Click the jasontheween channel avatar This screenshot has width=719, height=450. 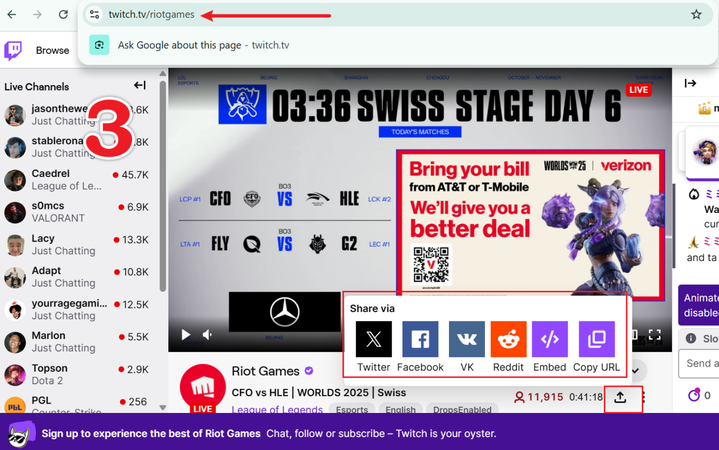click(15, 115)
